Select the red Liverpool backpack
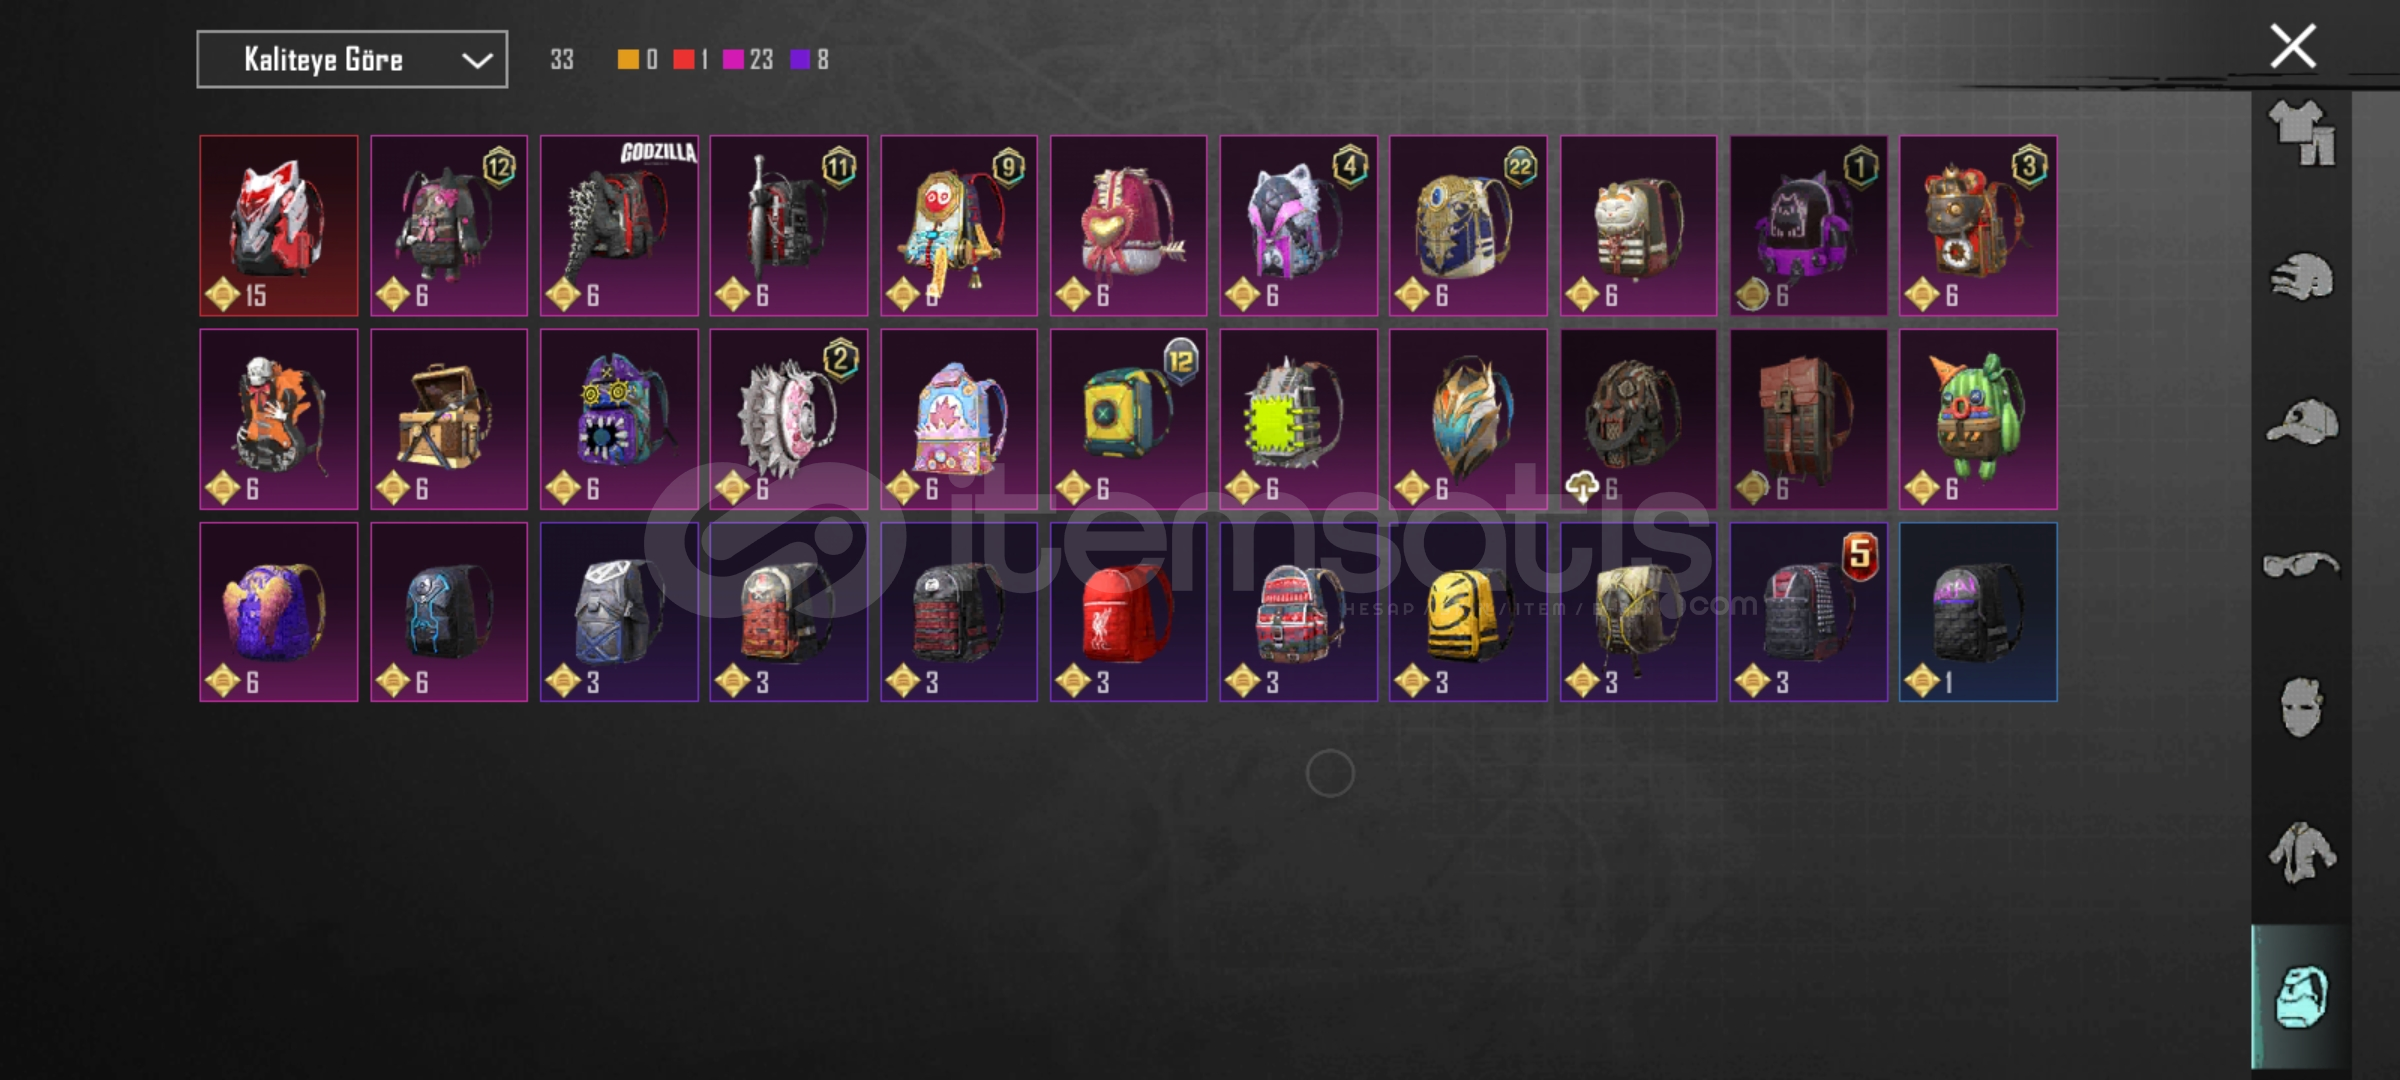This screenshot has height=1080, width=2400. 1128,612
